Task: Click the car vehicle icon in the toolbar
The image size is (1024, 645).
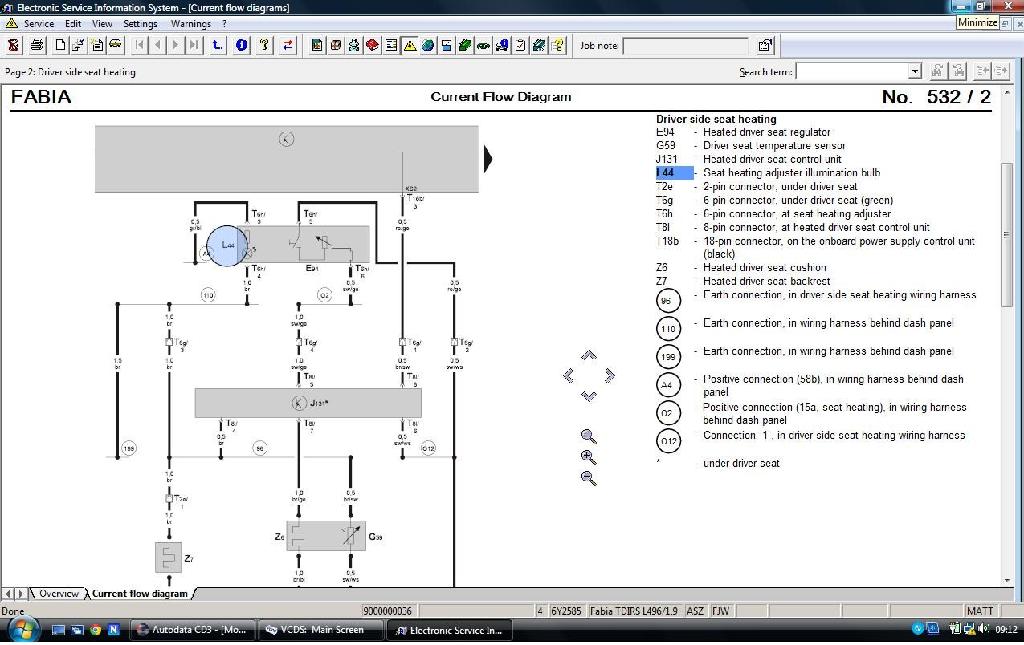Action: (x=116, y=45)
